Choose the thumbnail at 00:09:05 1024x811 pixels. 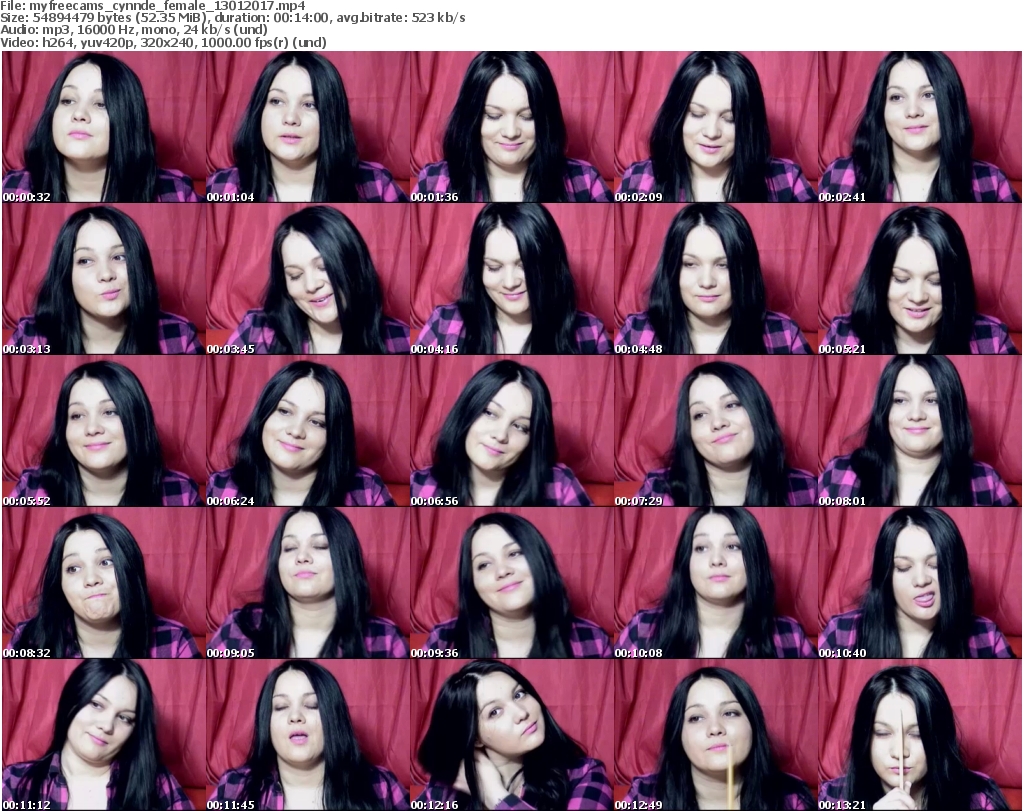[x=308, y=583]
